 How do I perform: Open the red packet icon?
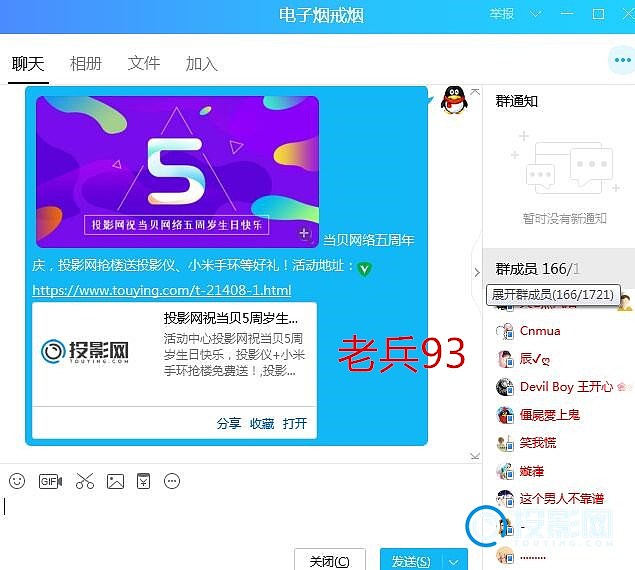click(143, 481)
